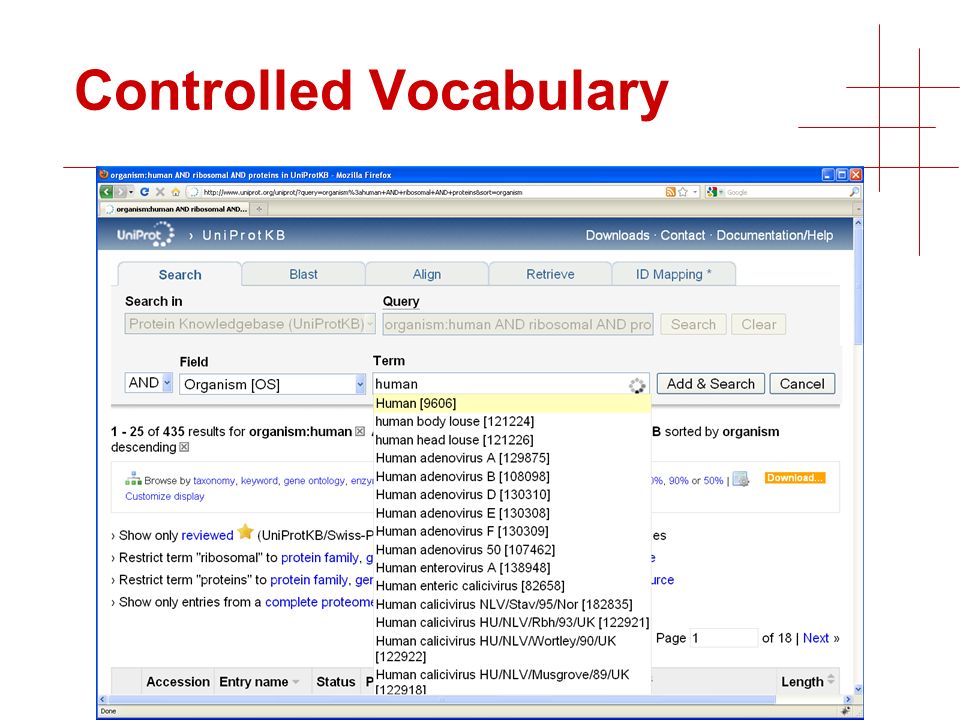Select human head louse [121226] suggestion

point(511,440)
